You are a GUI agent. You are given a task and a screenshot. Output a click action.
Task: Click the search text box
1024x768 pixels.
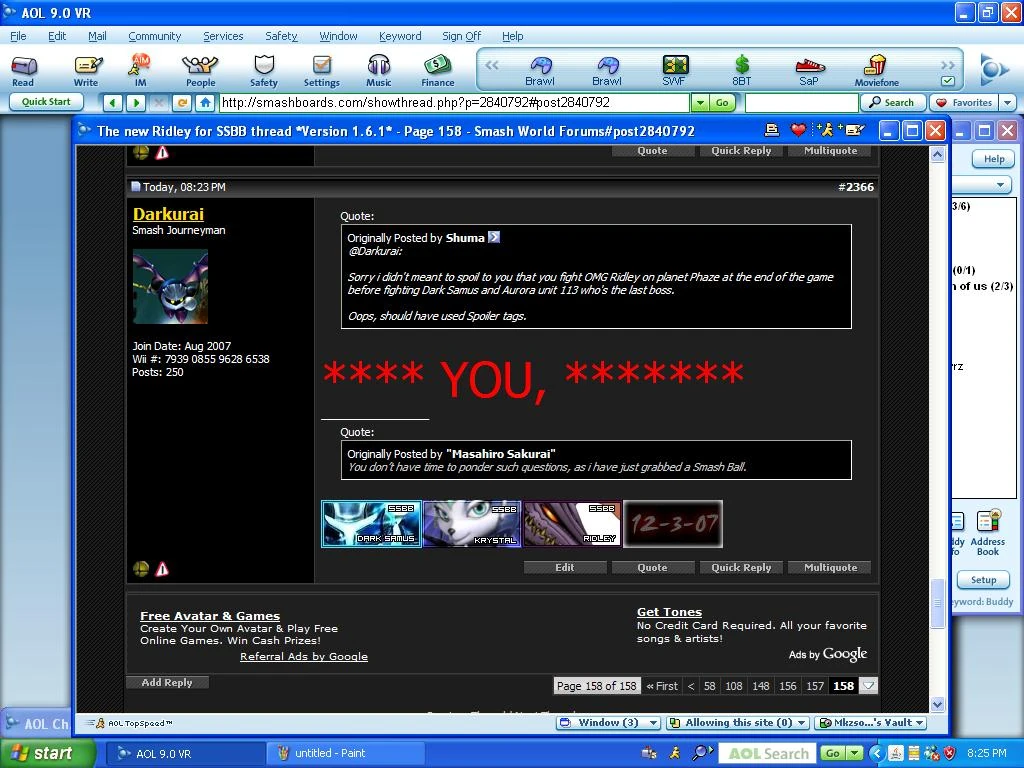[x=801, y=103]
